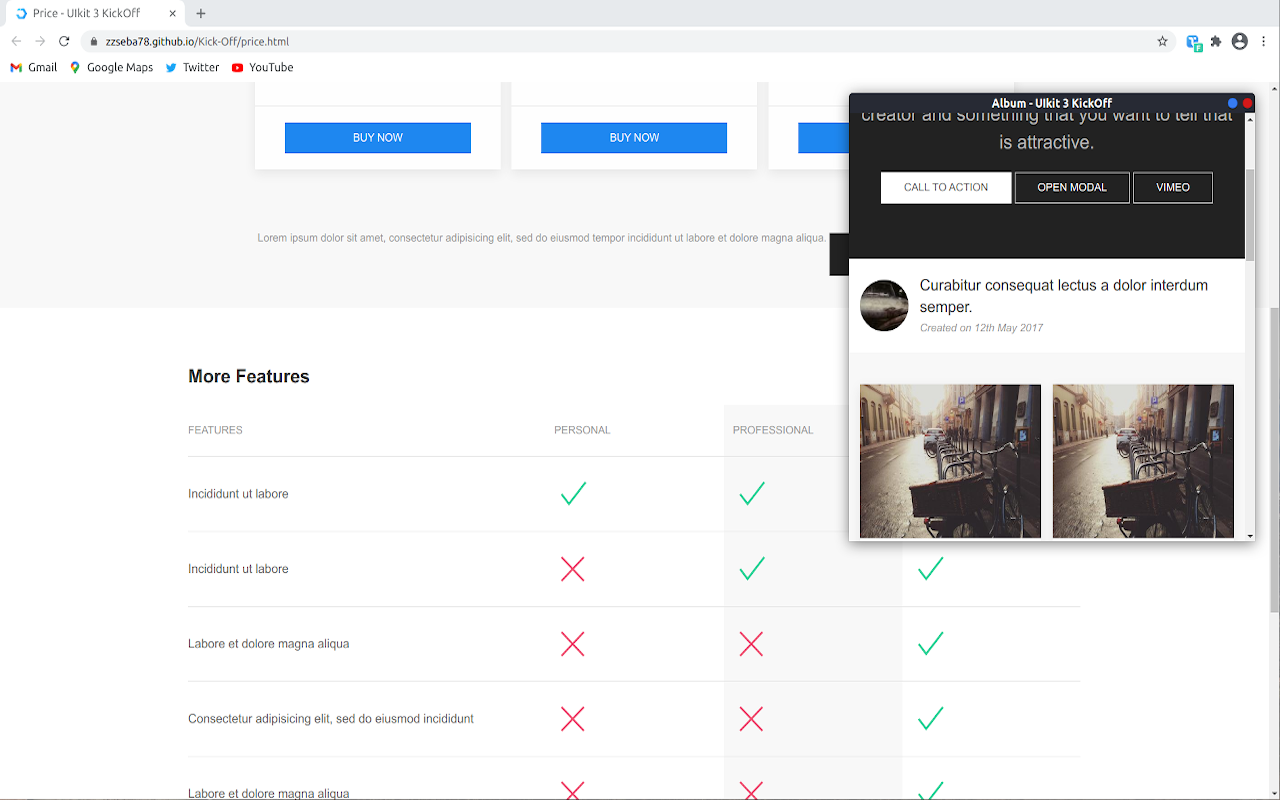
Task: Click the VIMEO button in the popup
Action: (1172, 187)
